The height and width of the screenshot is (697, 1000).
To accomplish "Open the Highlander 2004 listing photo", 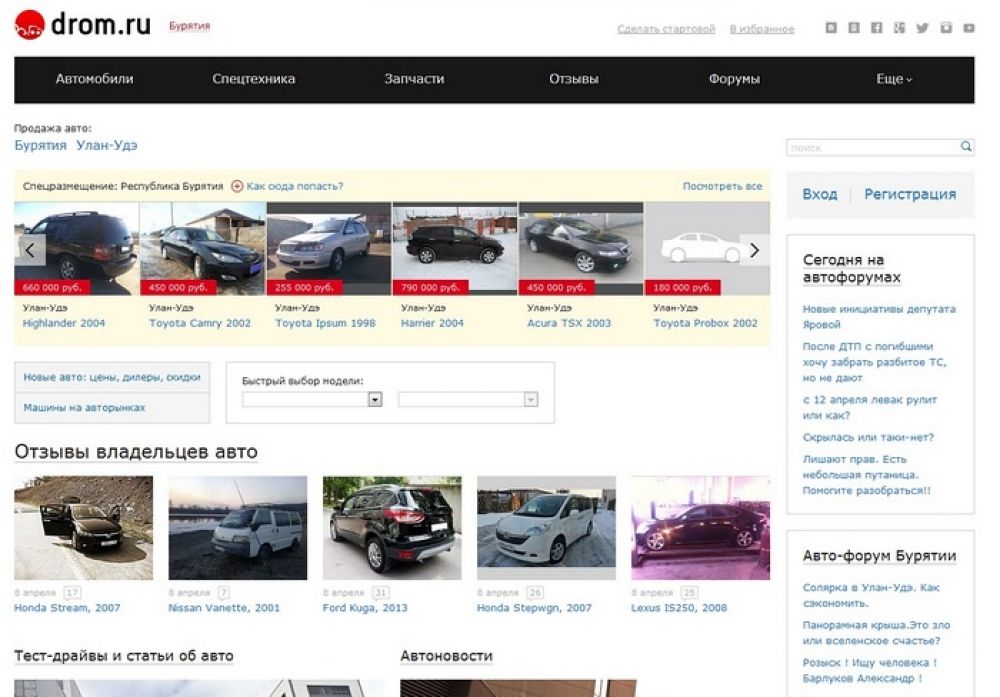I will point(76,249).
